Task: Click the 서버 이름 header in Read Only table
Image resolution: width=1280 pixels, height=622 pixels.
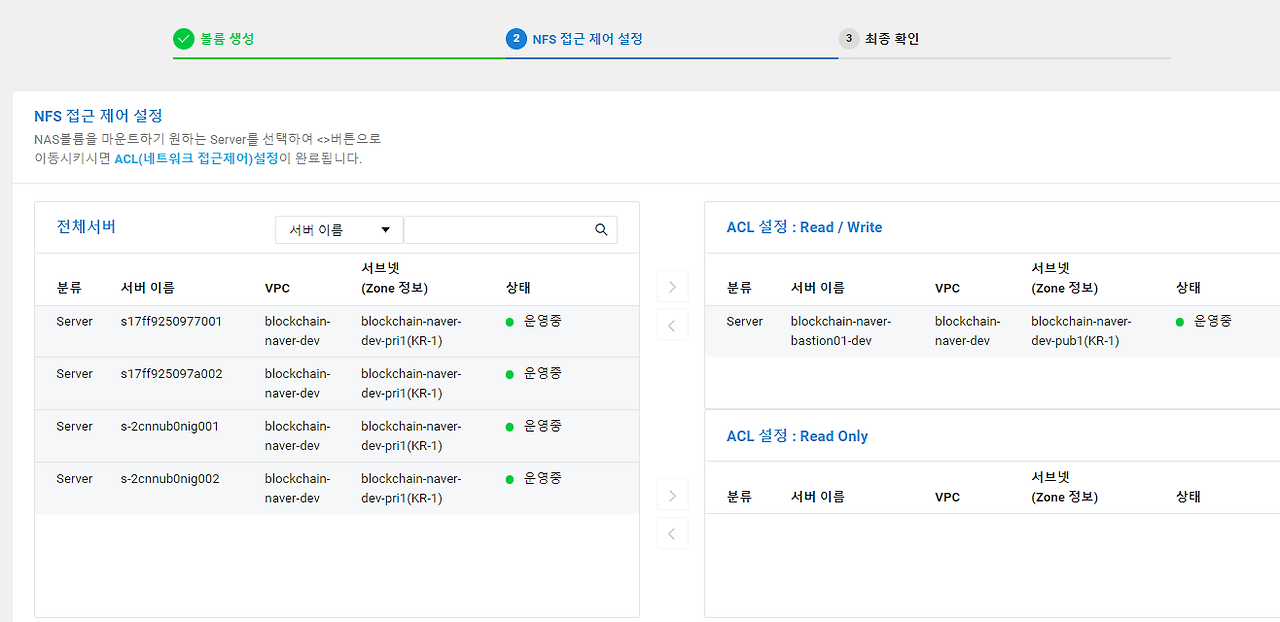Action: pos(817,497)
